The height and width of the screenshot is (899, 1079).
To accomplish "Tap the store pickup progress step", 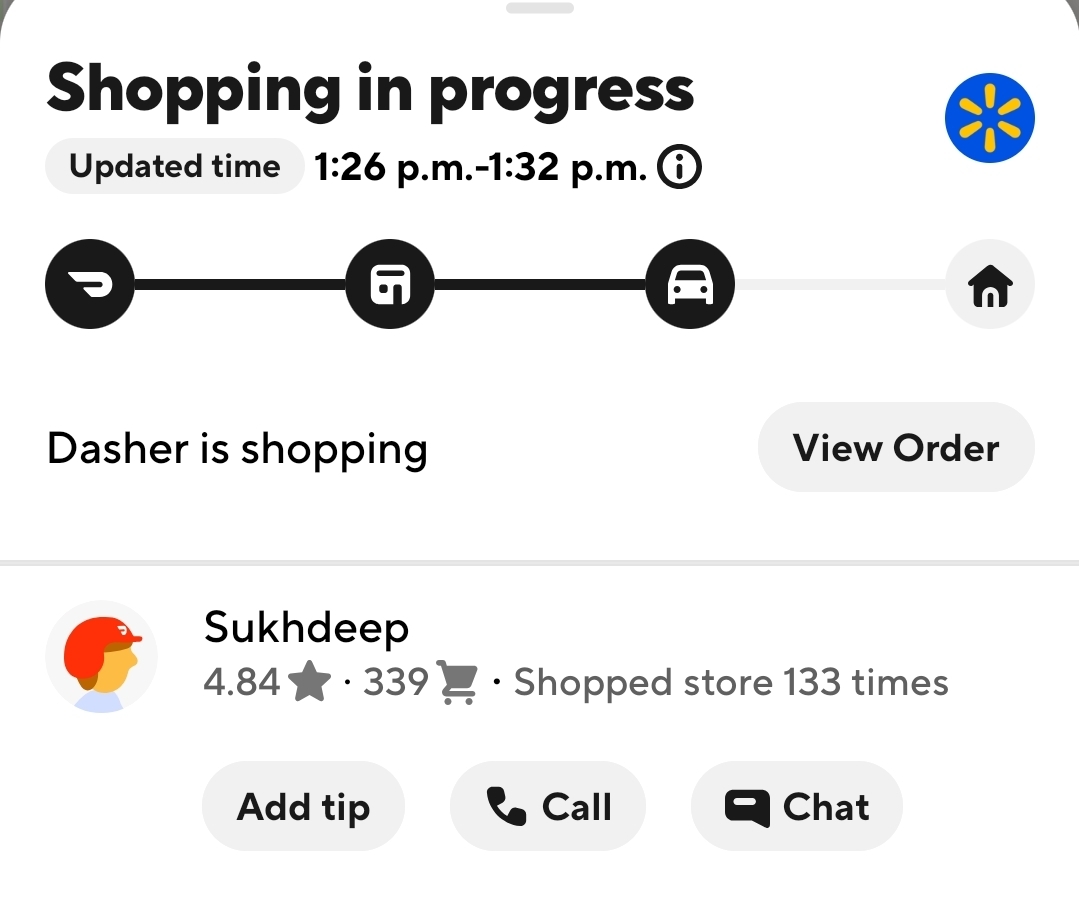I will (x=390, y=284).
